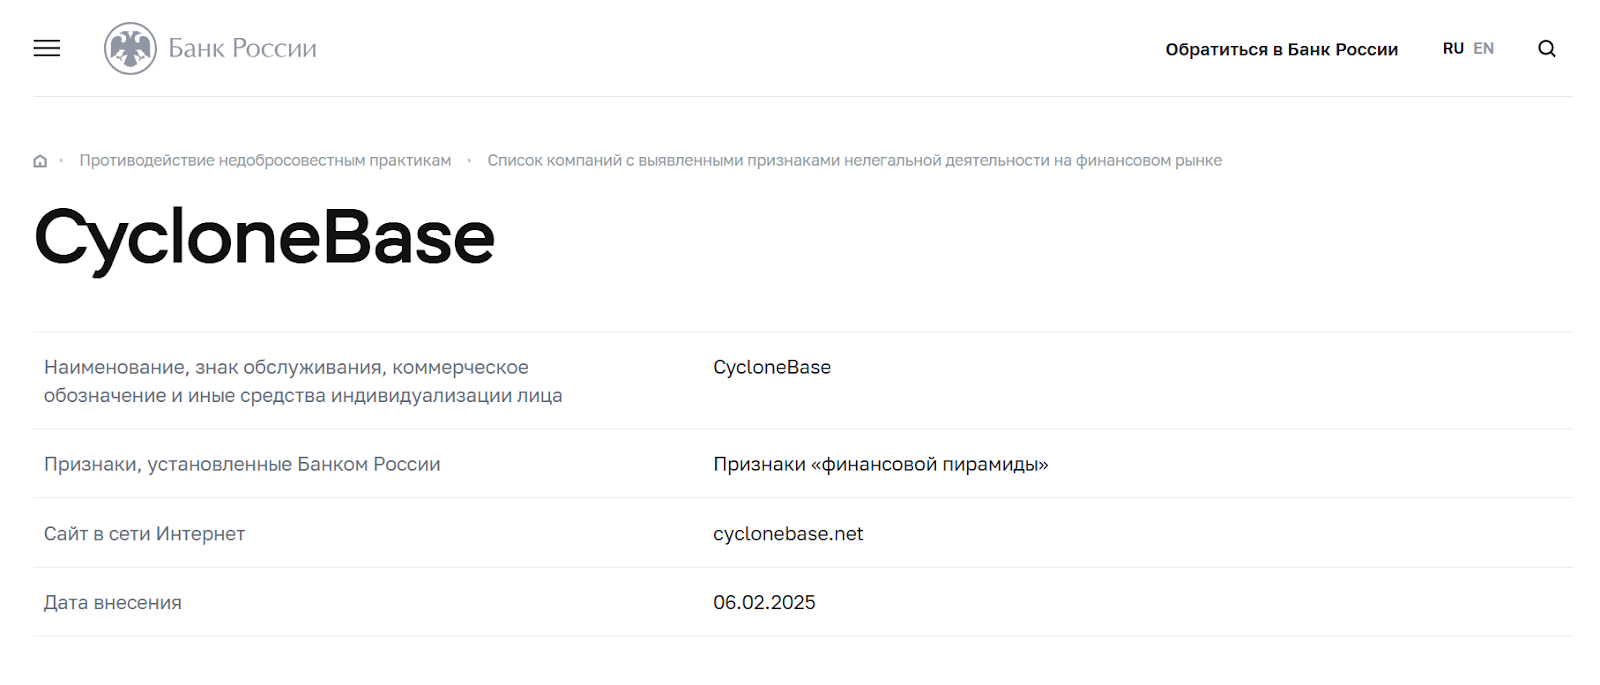Select the RU language option
1600x685 pixels.
pos(1453,48)
